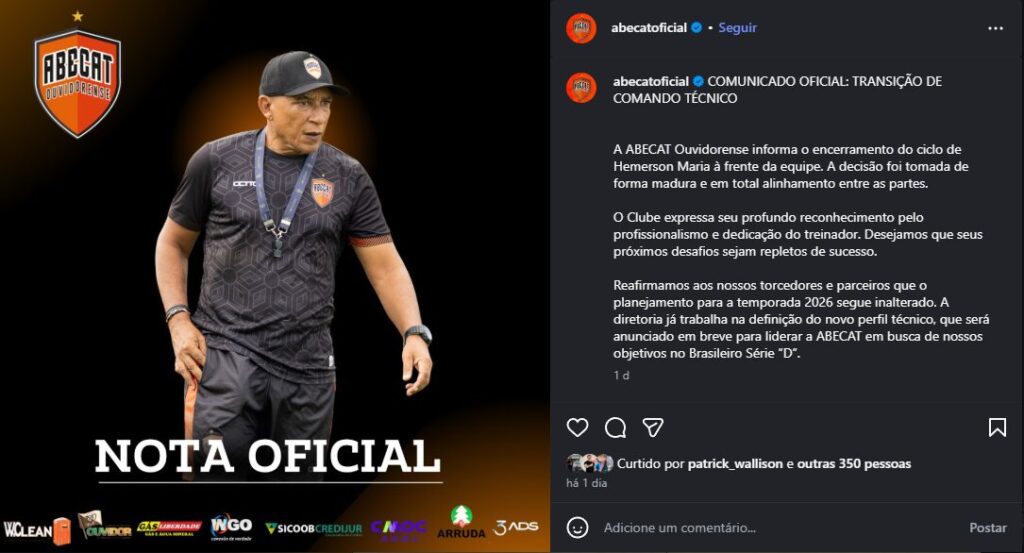Click abecatoficial avatar beside the caption
Screen dimensions: 1024x553
pos(581,87)
